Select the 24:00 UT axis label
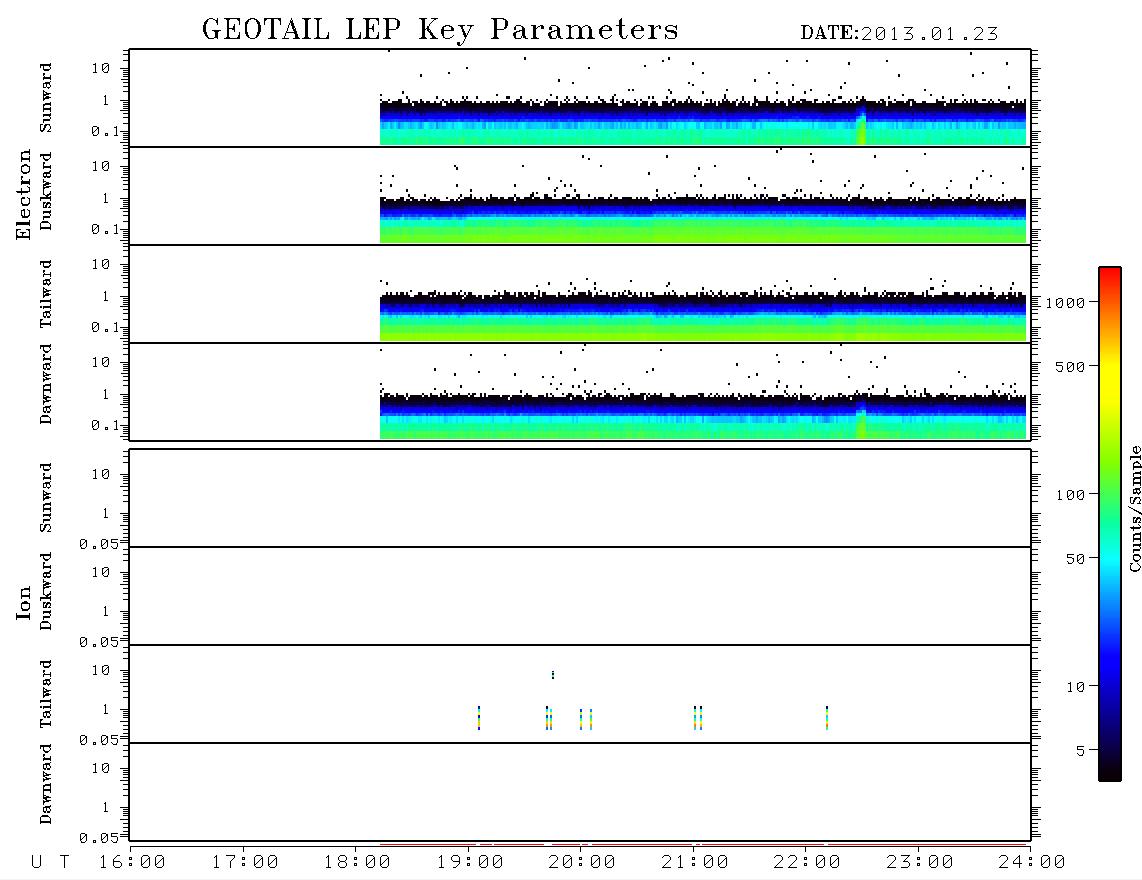Screen dimensions: 1142x880 [x=1032, y=863]
